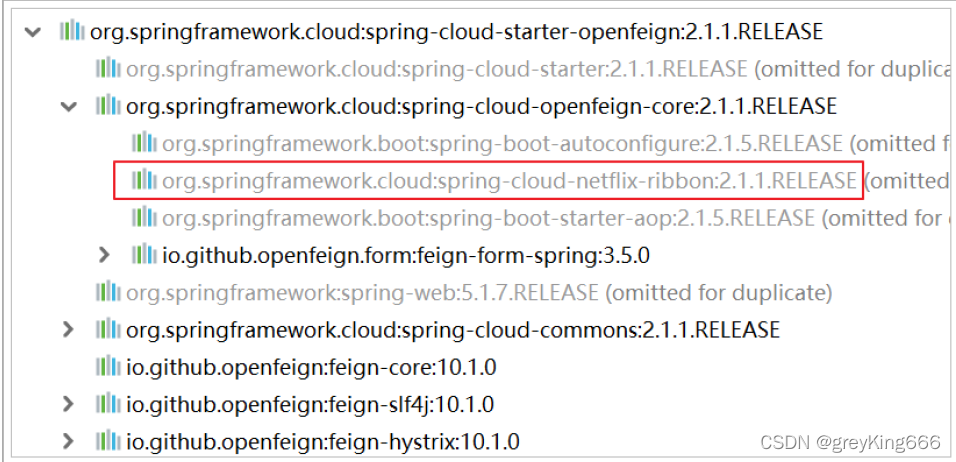Expand the feign-hystrix:10.1.0 node

click(68, 441)
